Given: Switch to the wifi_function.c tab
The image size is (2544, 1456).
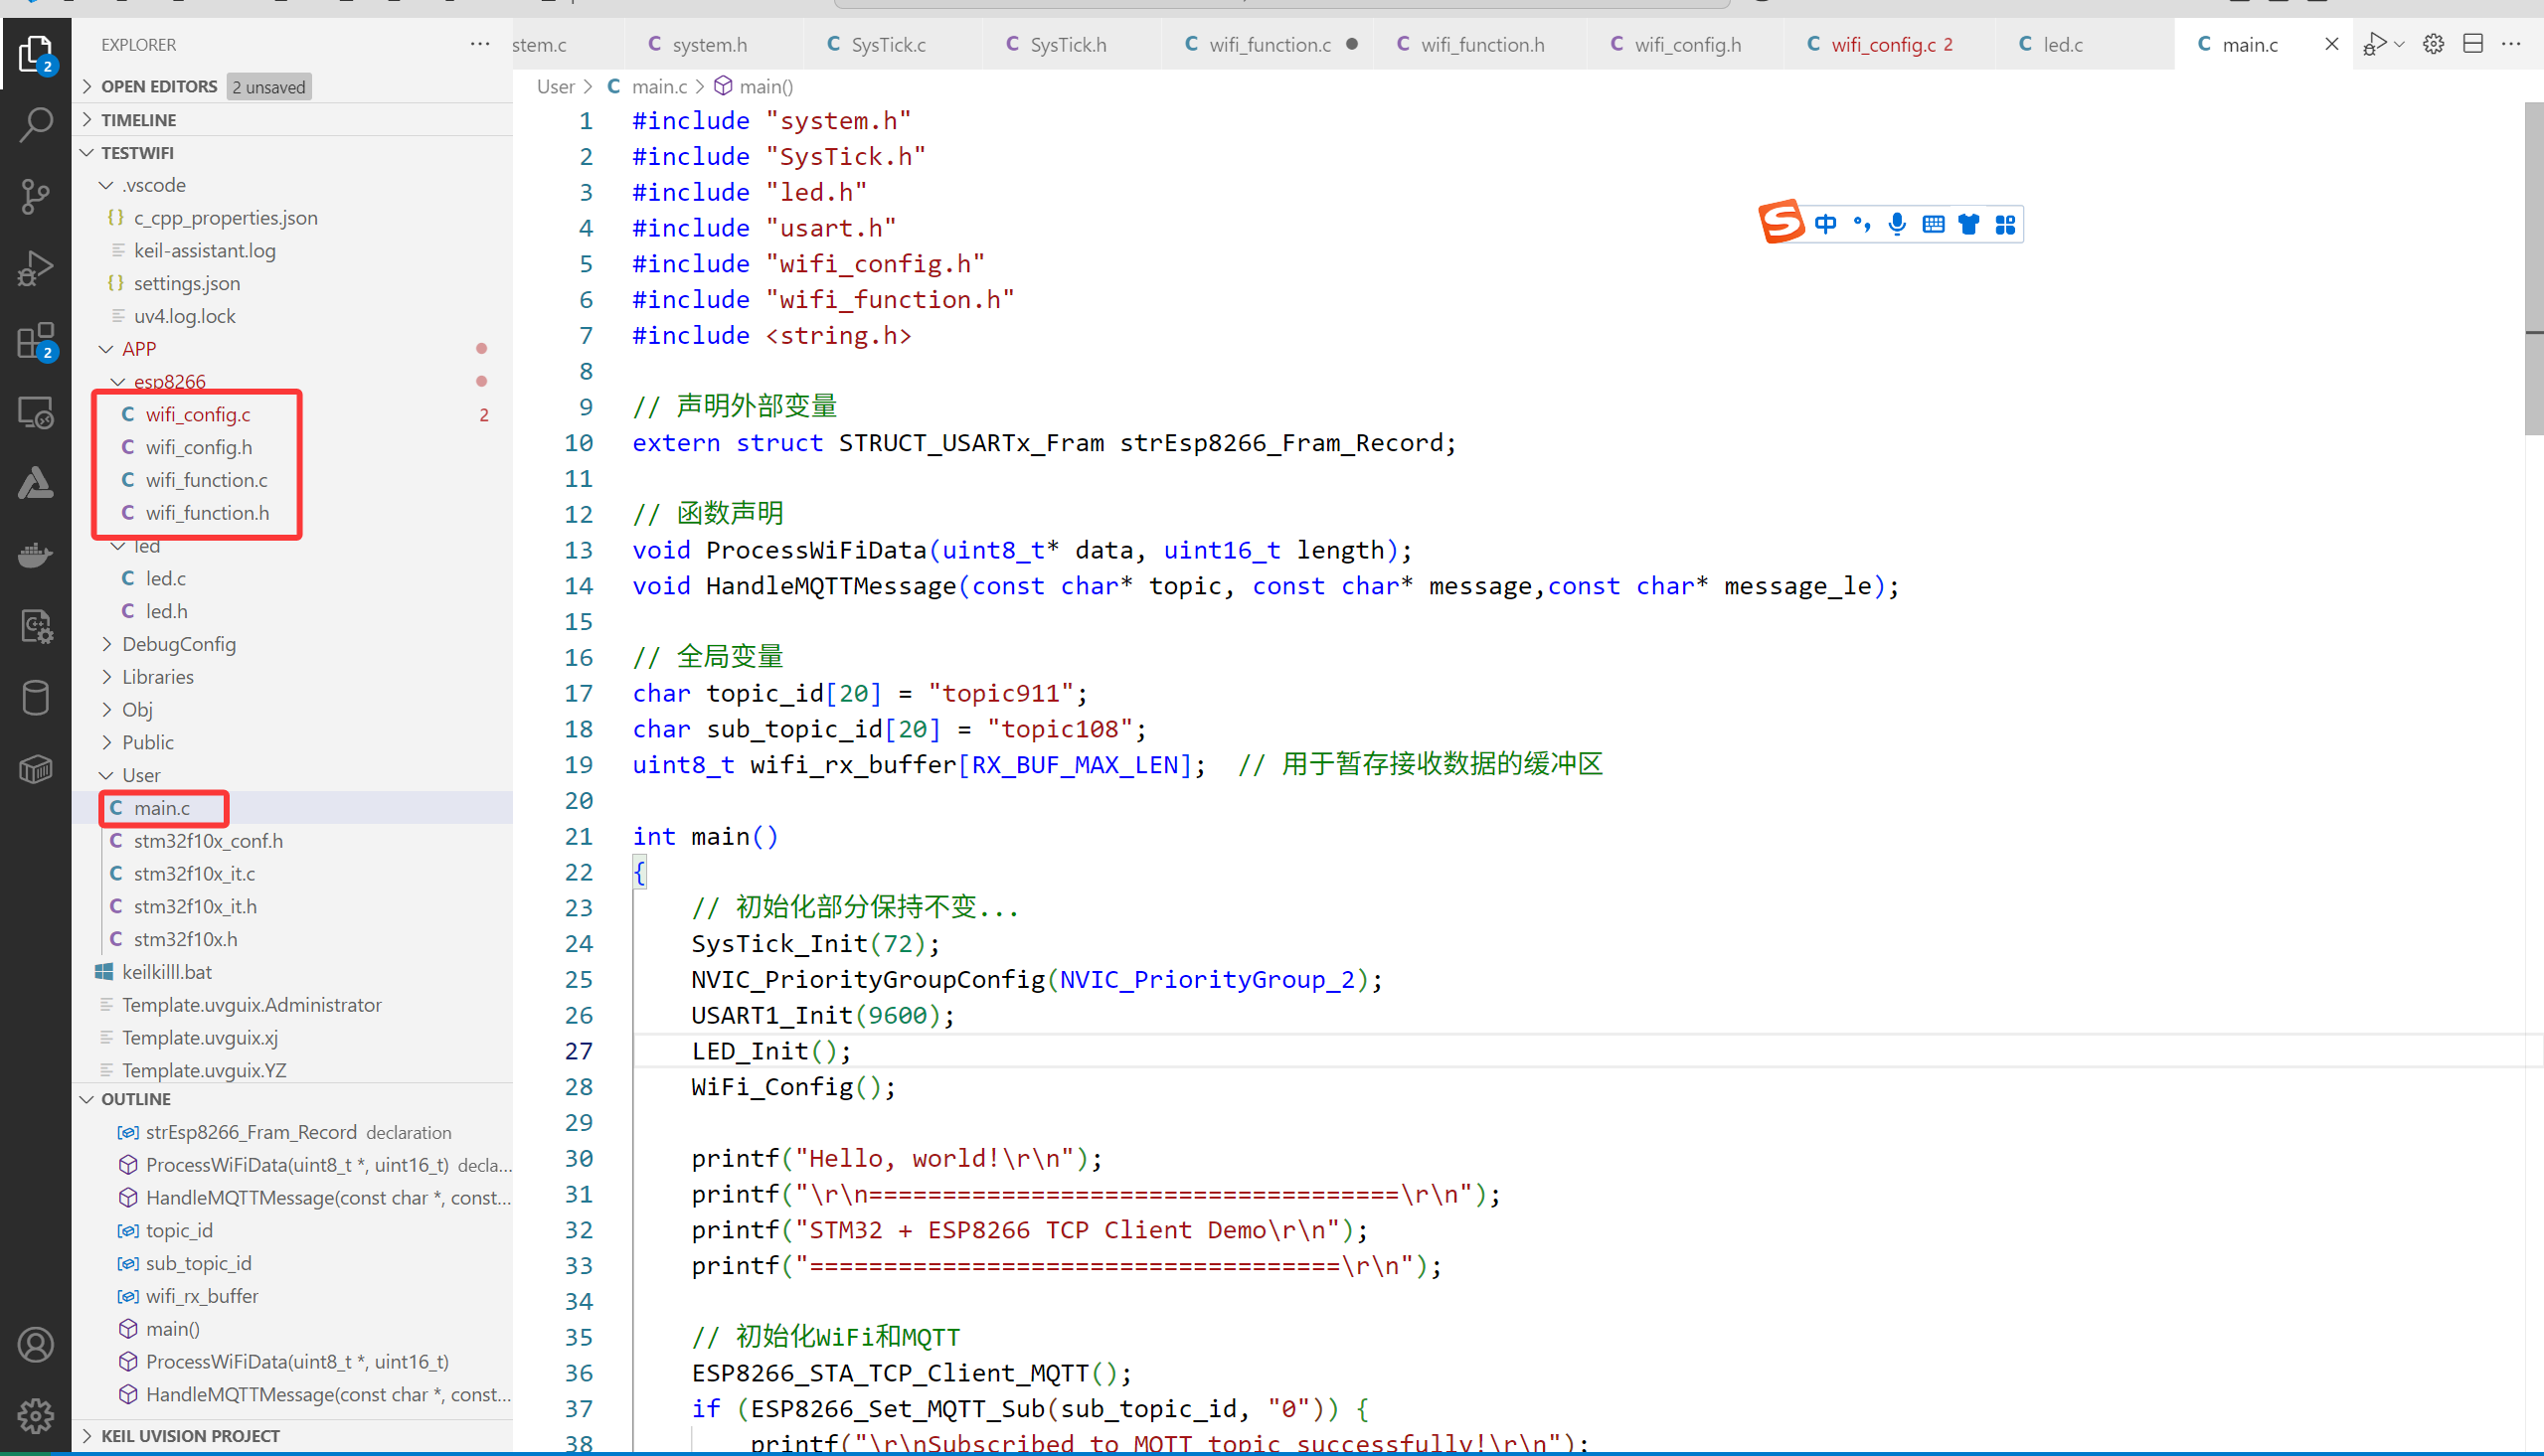Looking at the screenshot, I should click(1269, 45).
